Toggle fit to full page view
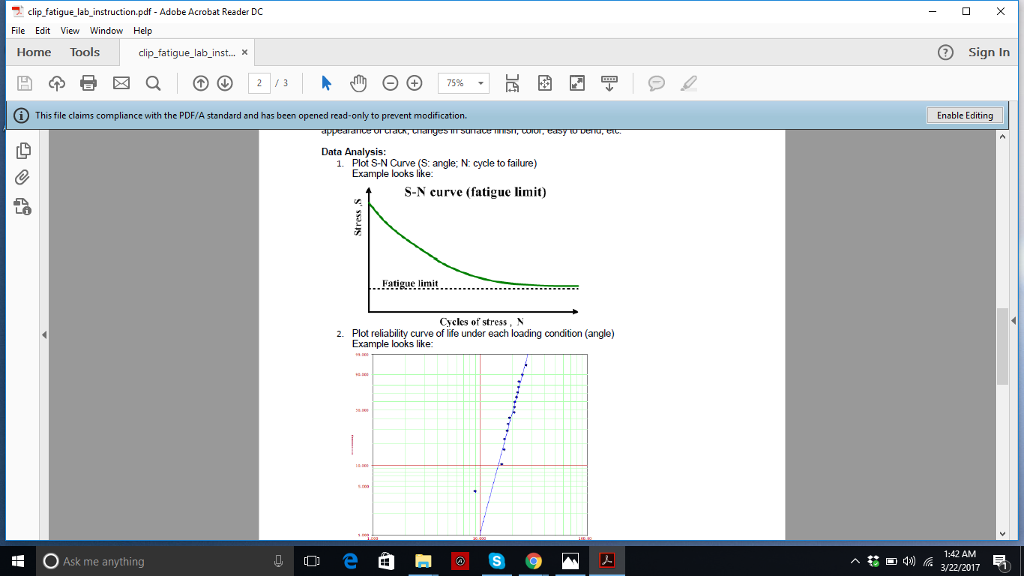Screen dimensions: 1024x576 544,83
